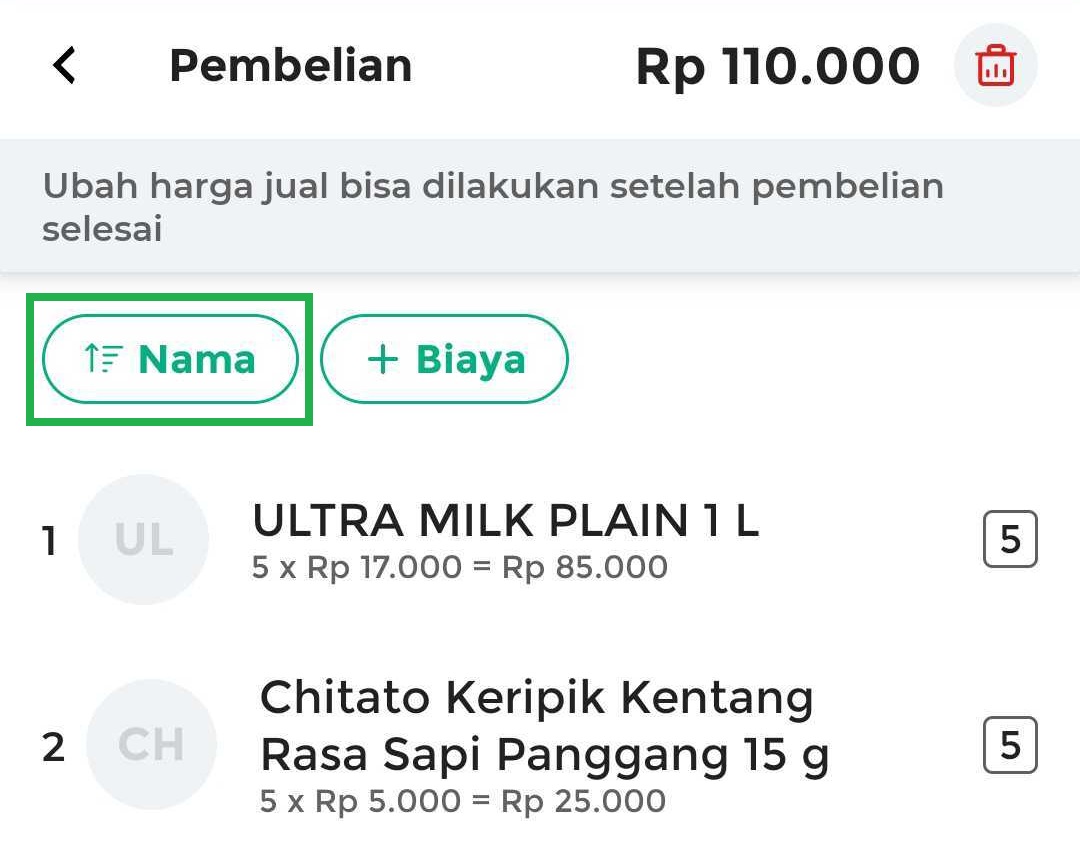Click Chitato's Rp 25.000 price line

coord(583,801)
